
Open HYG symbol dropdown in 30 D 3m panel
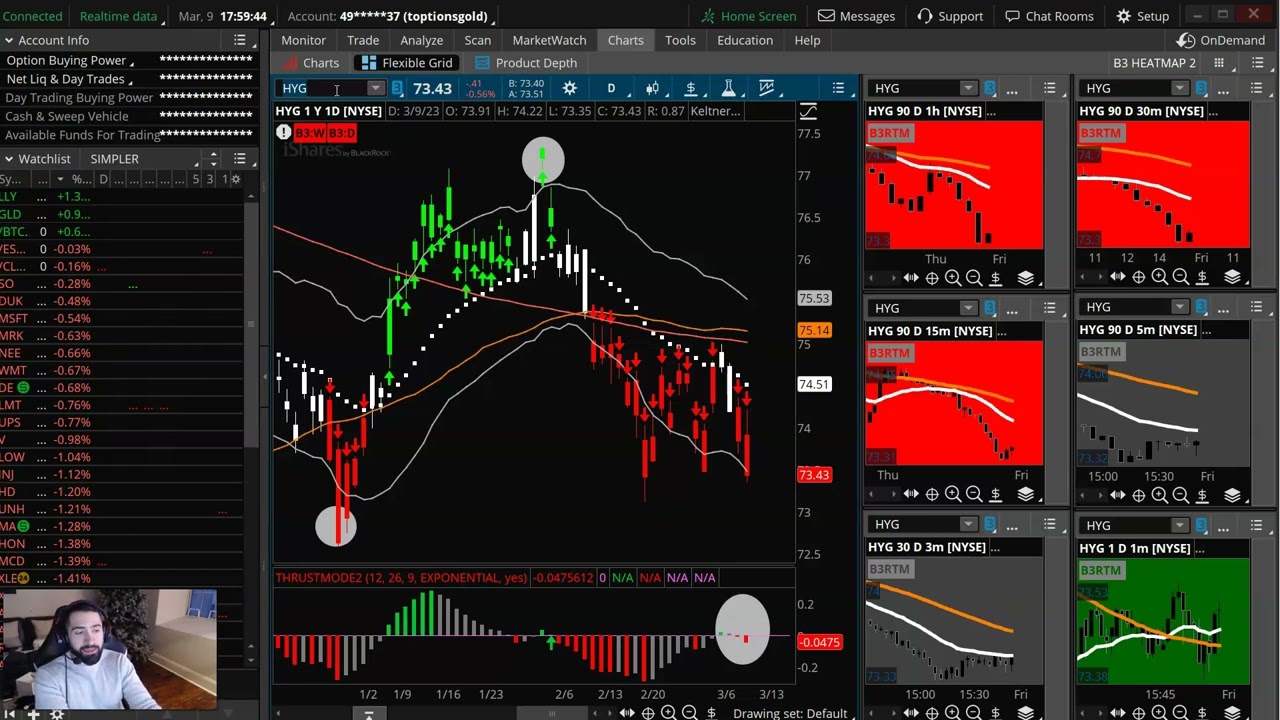point(967,524)
